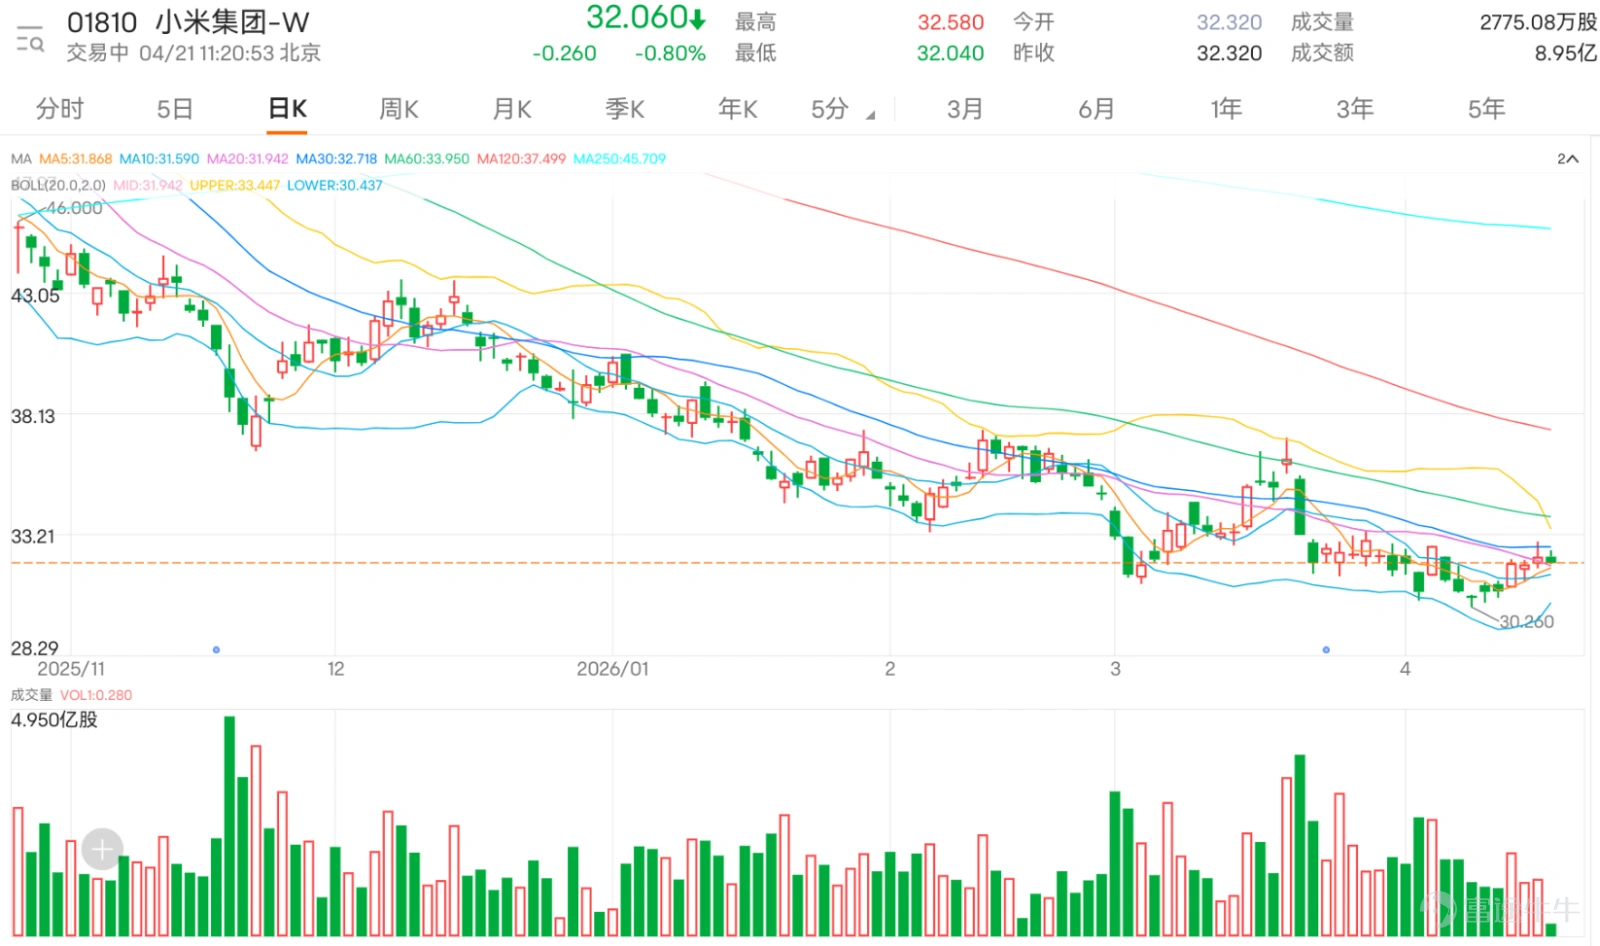Image resolution: width=1600 pixels, height=946 pixels.
Task: Click the 46.000 high price annotation
Action: tap(74, 208)
